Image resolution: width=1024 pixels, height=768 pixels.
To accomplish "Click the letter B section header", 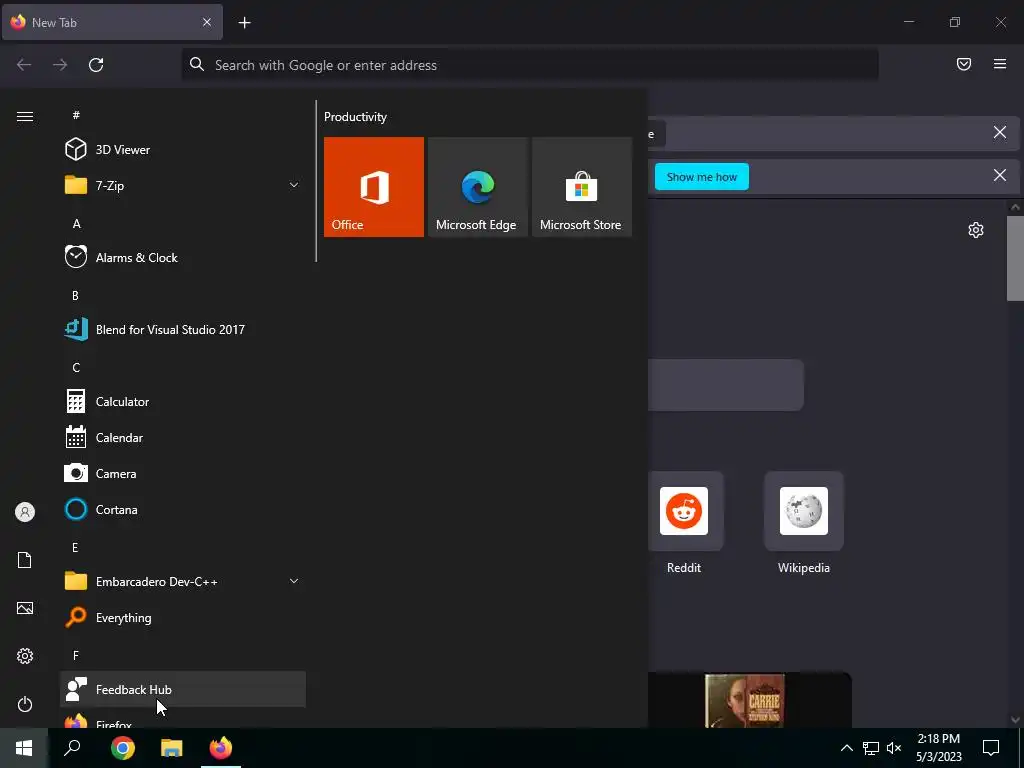I will (75, 296).
